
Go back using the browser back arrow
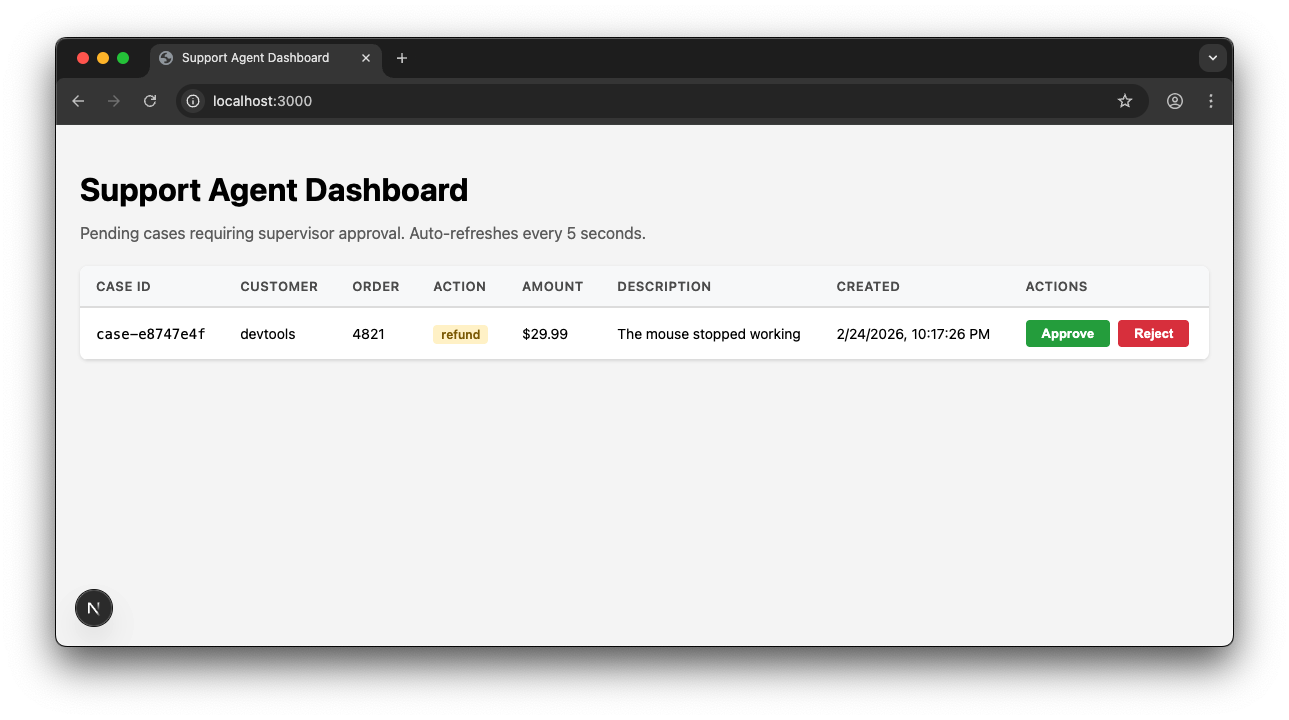78,101
